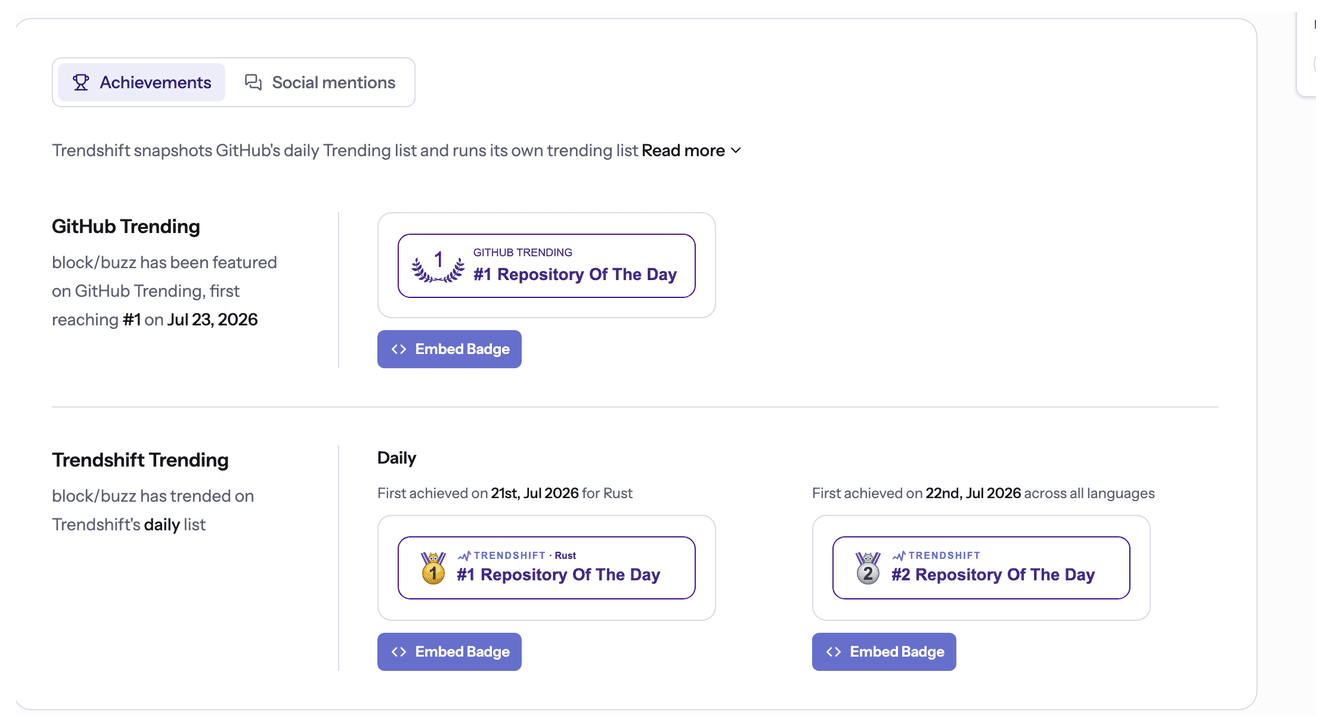Image resolution: width=1332 pixels, height=727 pixels.
Task: Click Embed Badge under GitHub Trending badge
Action: tap(449, 349)
